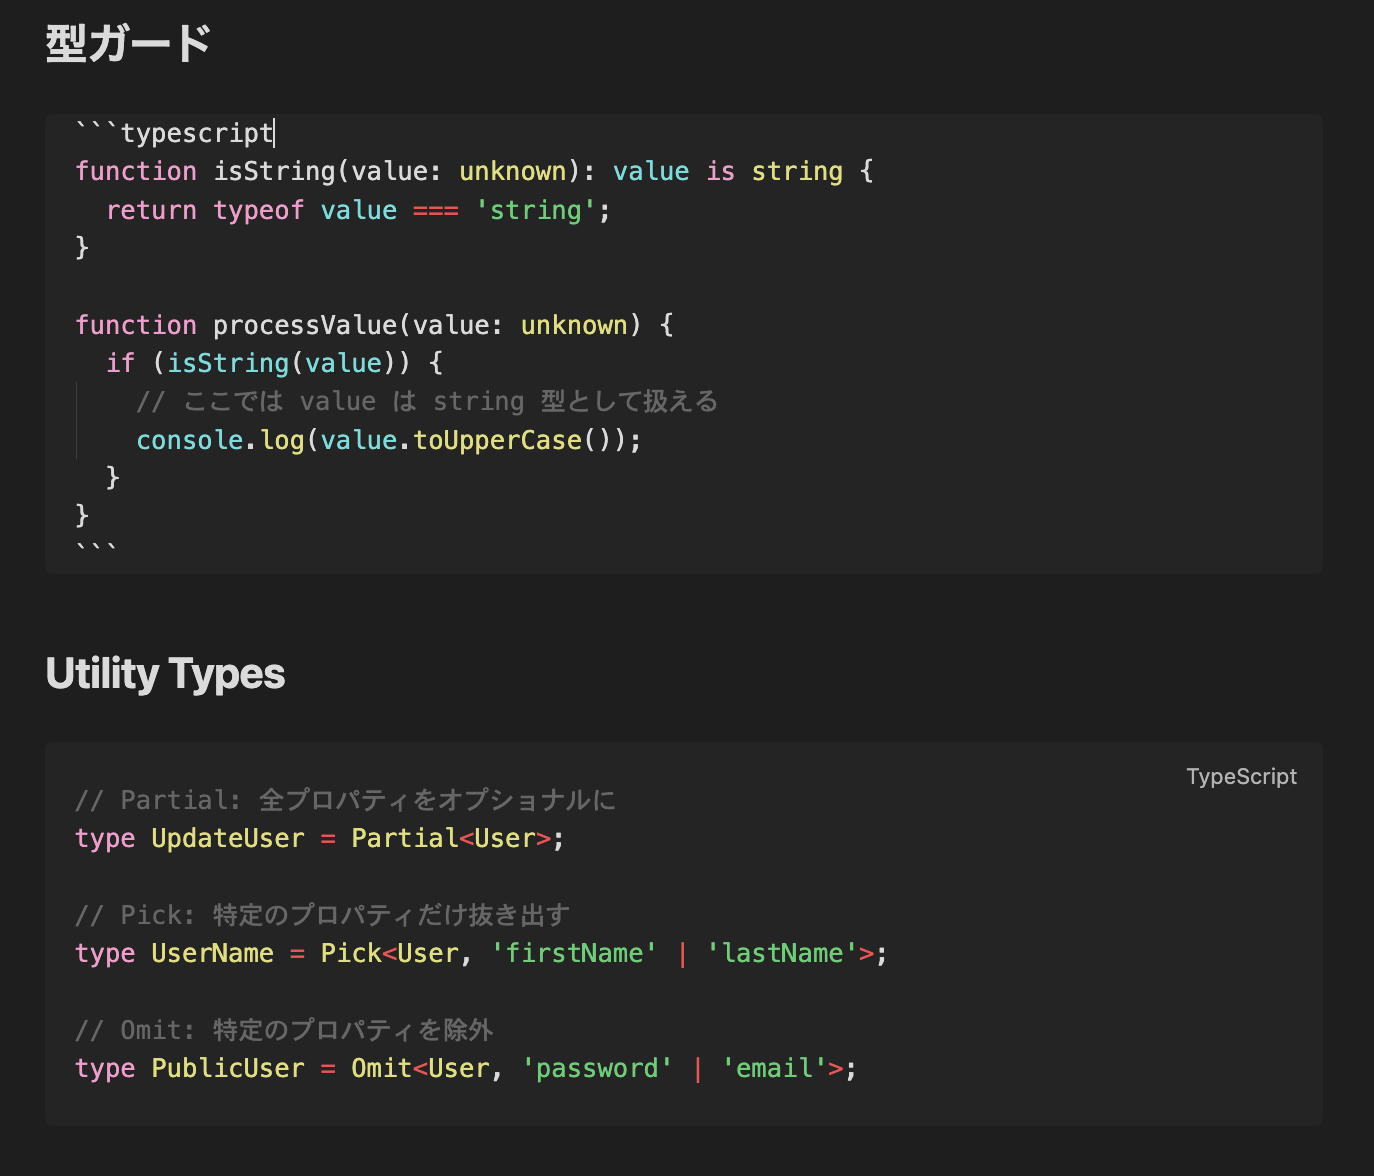The height and width of the screenshot is (1176, 1374).
Task: Click the PublicUser type declaration
Action: pyautogui.click(x=228, y=1068)
